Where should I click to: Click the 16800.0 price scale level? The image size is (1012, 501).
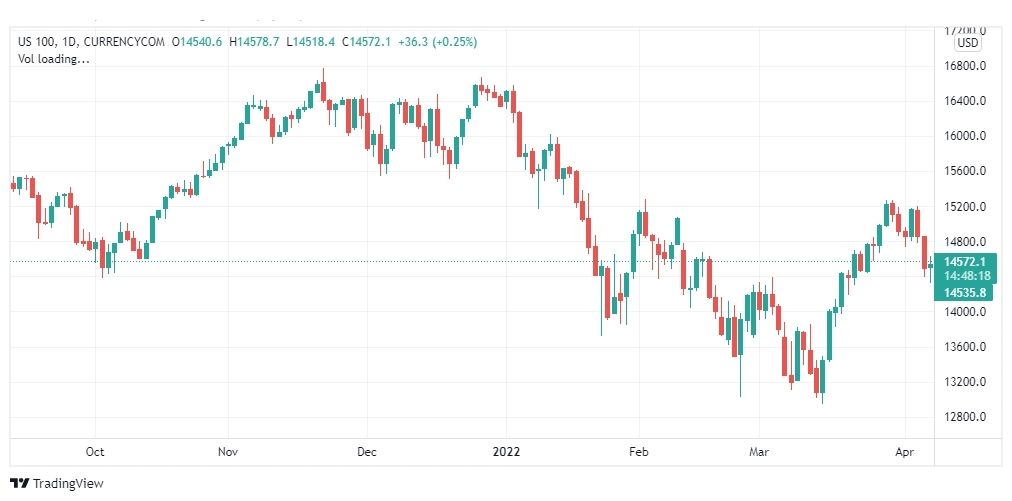965,66
